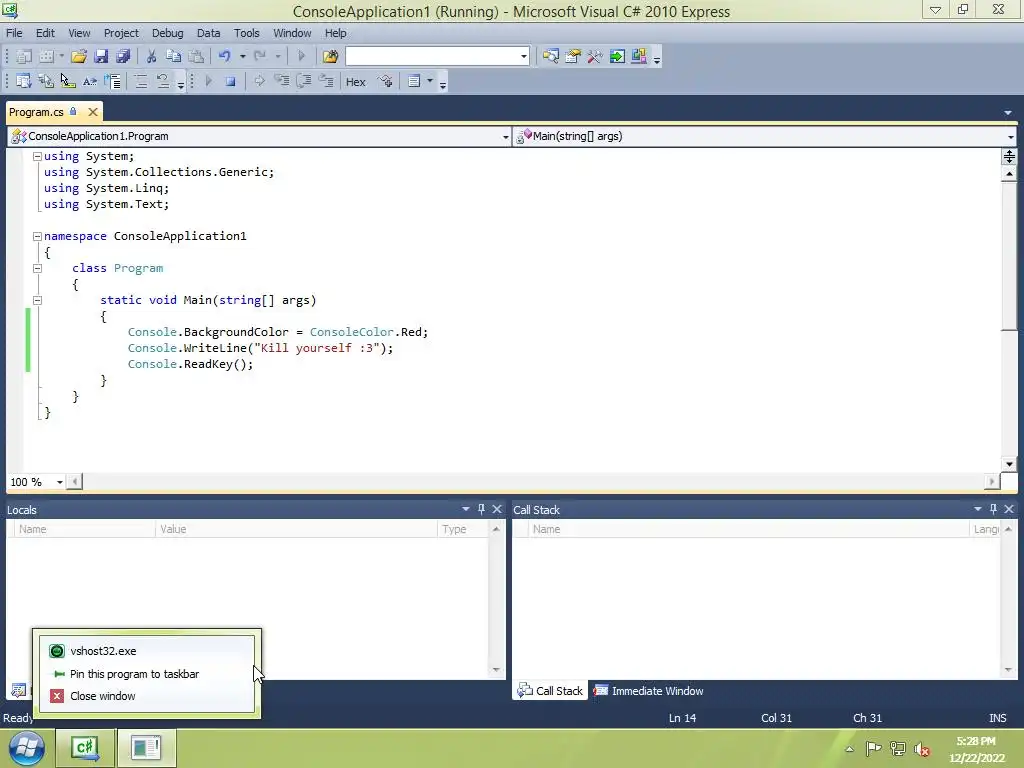Image resolution: width=1024 pixels, height=768 pixels.
Task: Click the New Project toolbar icon
Action: pos(24,57)
